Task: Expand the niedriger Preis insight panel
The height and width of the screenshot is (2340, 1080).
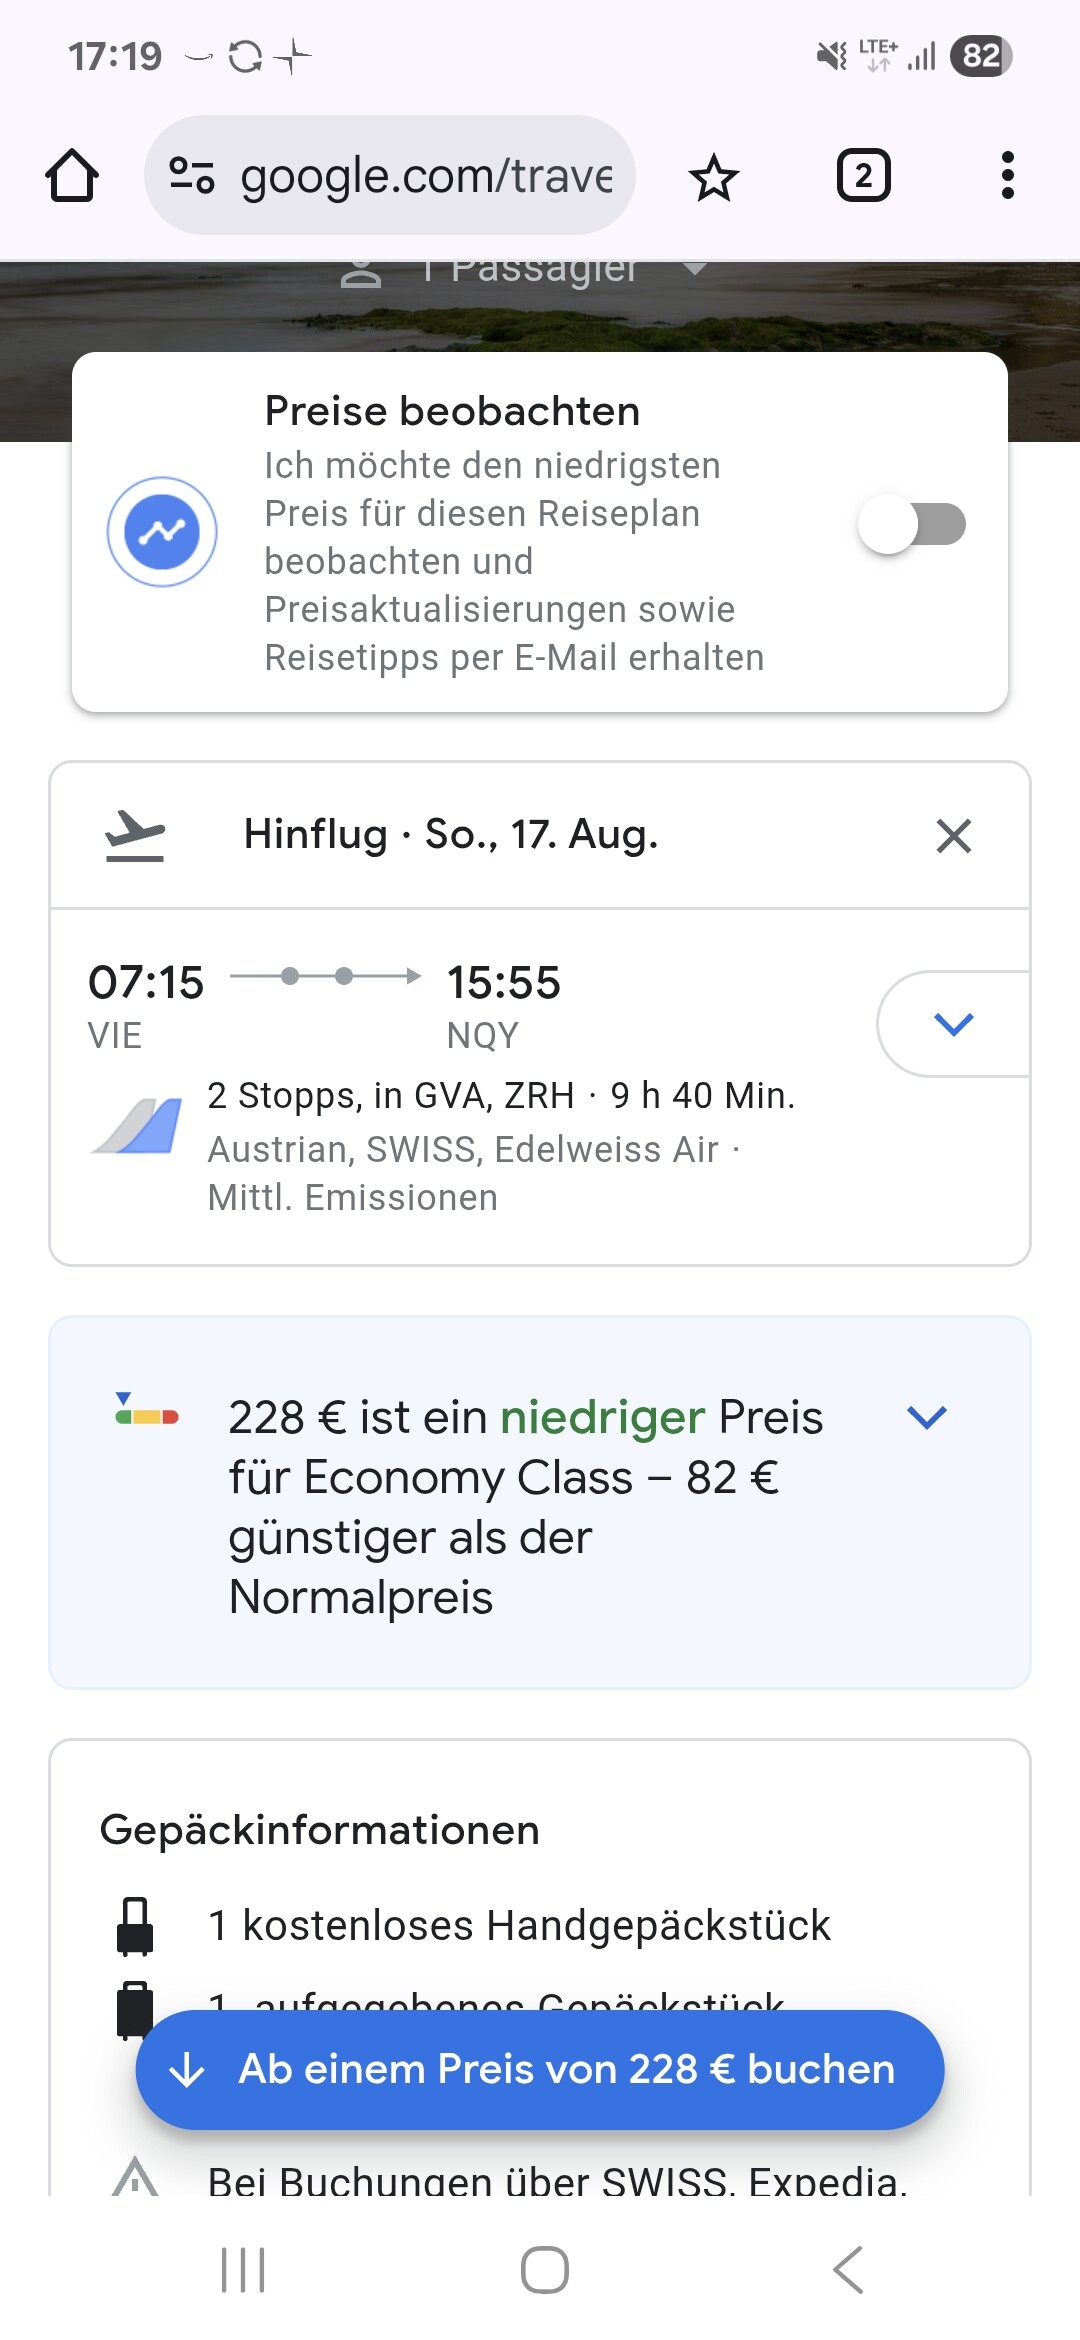Action: 926,1417
